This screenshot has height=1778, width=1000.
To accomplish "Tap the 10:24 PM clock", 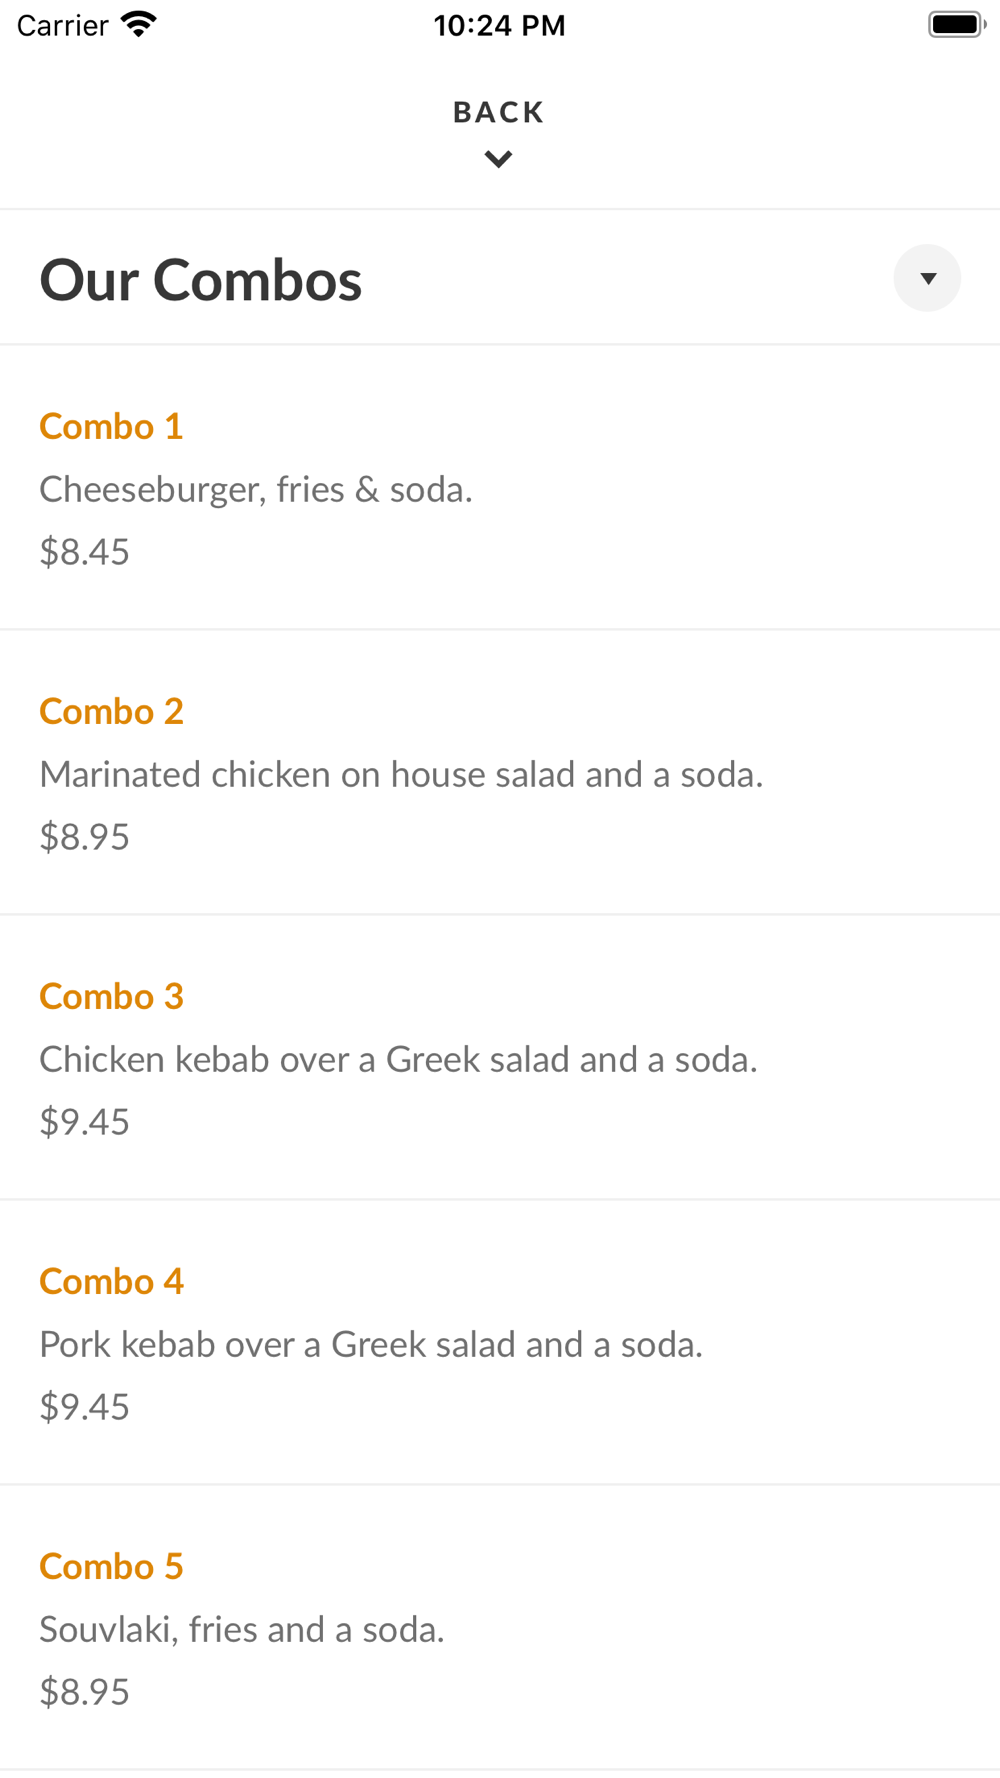I will [x=499, y=25].
